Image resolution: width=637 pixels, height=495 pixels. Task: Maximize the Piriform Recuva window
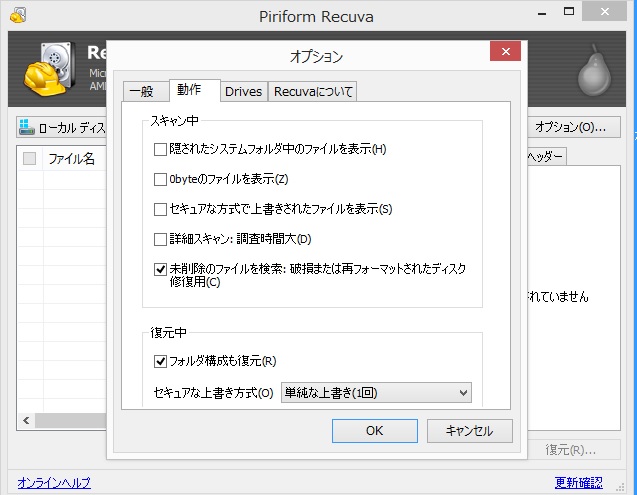click(x=569, y=12)
